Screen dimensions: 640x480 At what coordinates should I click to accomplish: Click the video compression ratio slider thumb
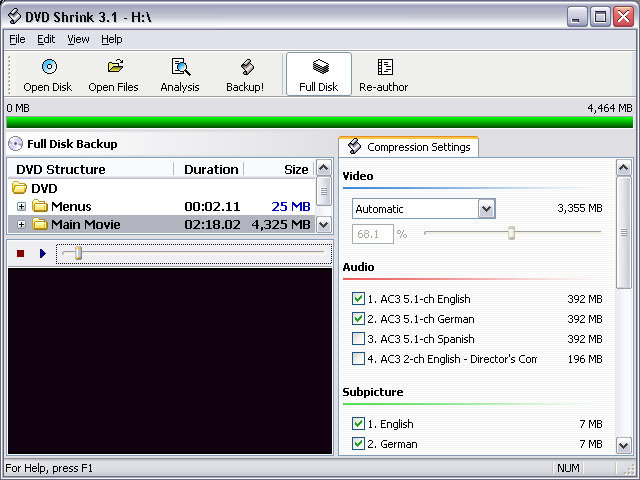[511, 233]
